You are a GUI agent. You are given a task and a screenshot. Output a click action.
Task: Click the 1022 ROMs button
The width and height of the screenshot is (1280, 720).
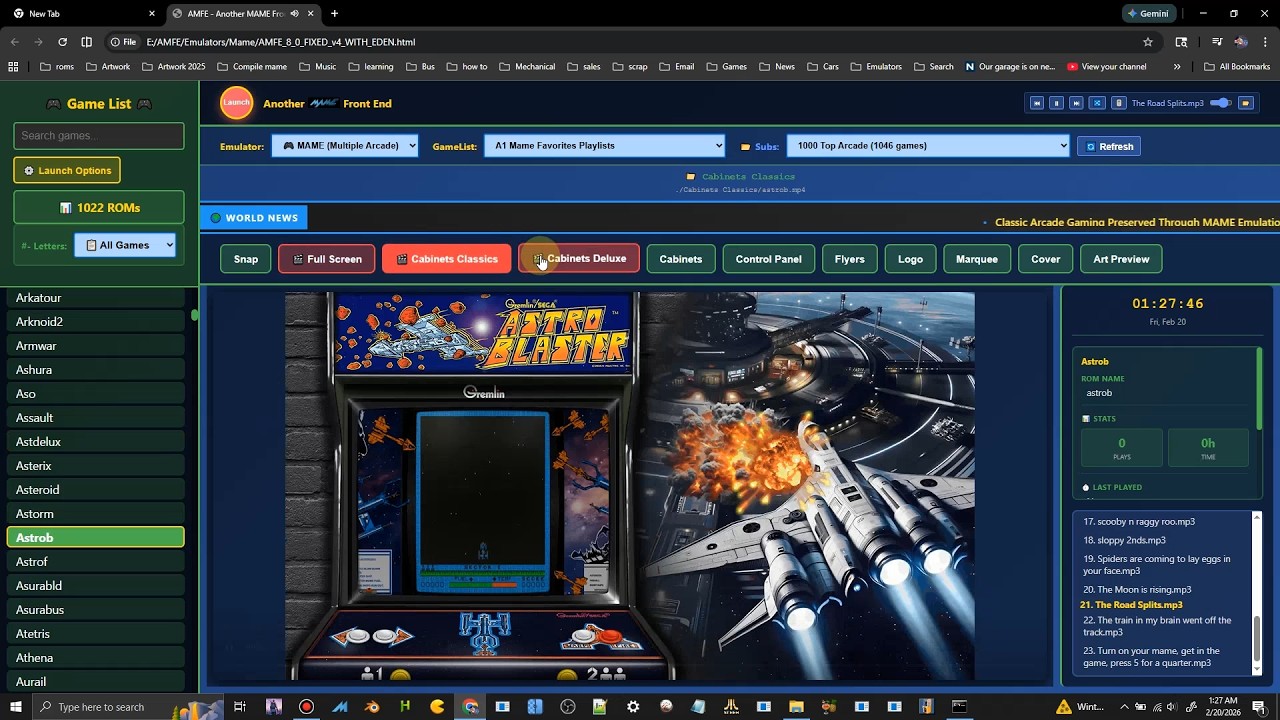[x=99, y=208]
